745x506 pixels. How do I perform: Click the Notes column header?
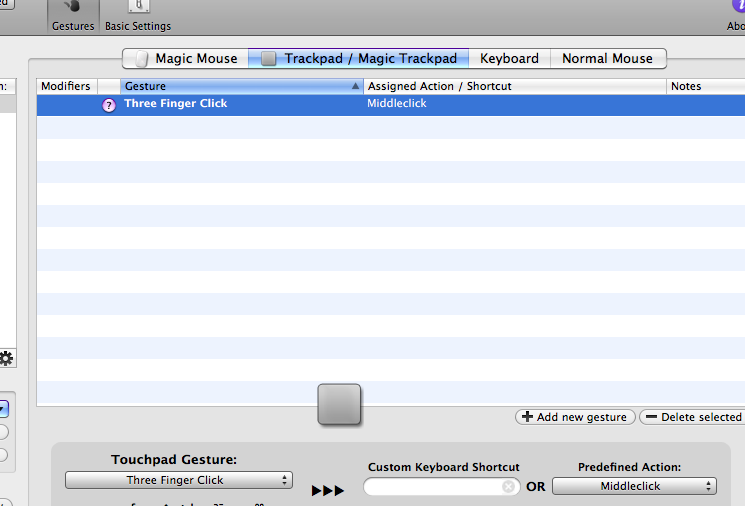pos(706,86)
